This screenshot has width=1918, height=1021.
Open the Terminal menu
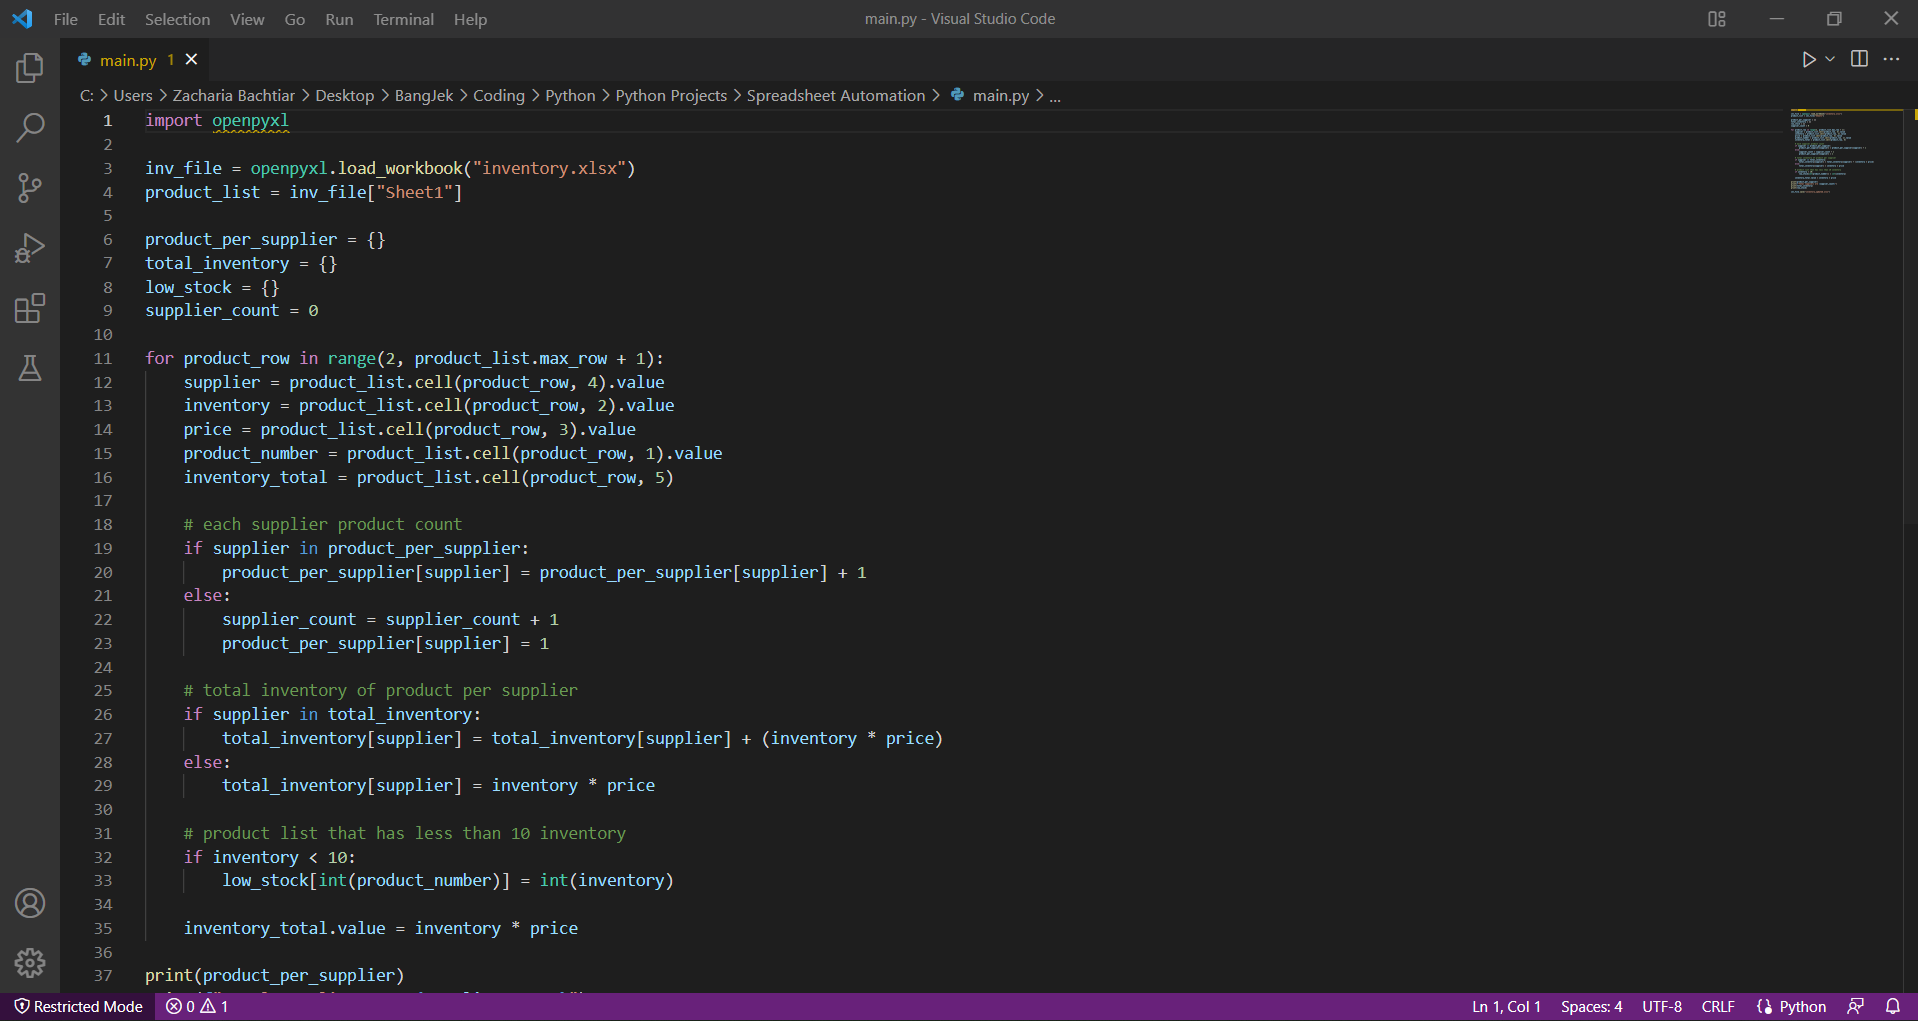404,19
